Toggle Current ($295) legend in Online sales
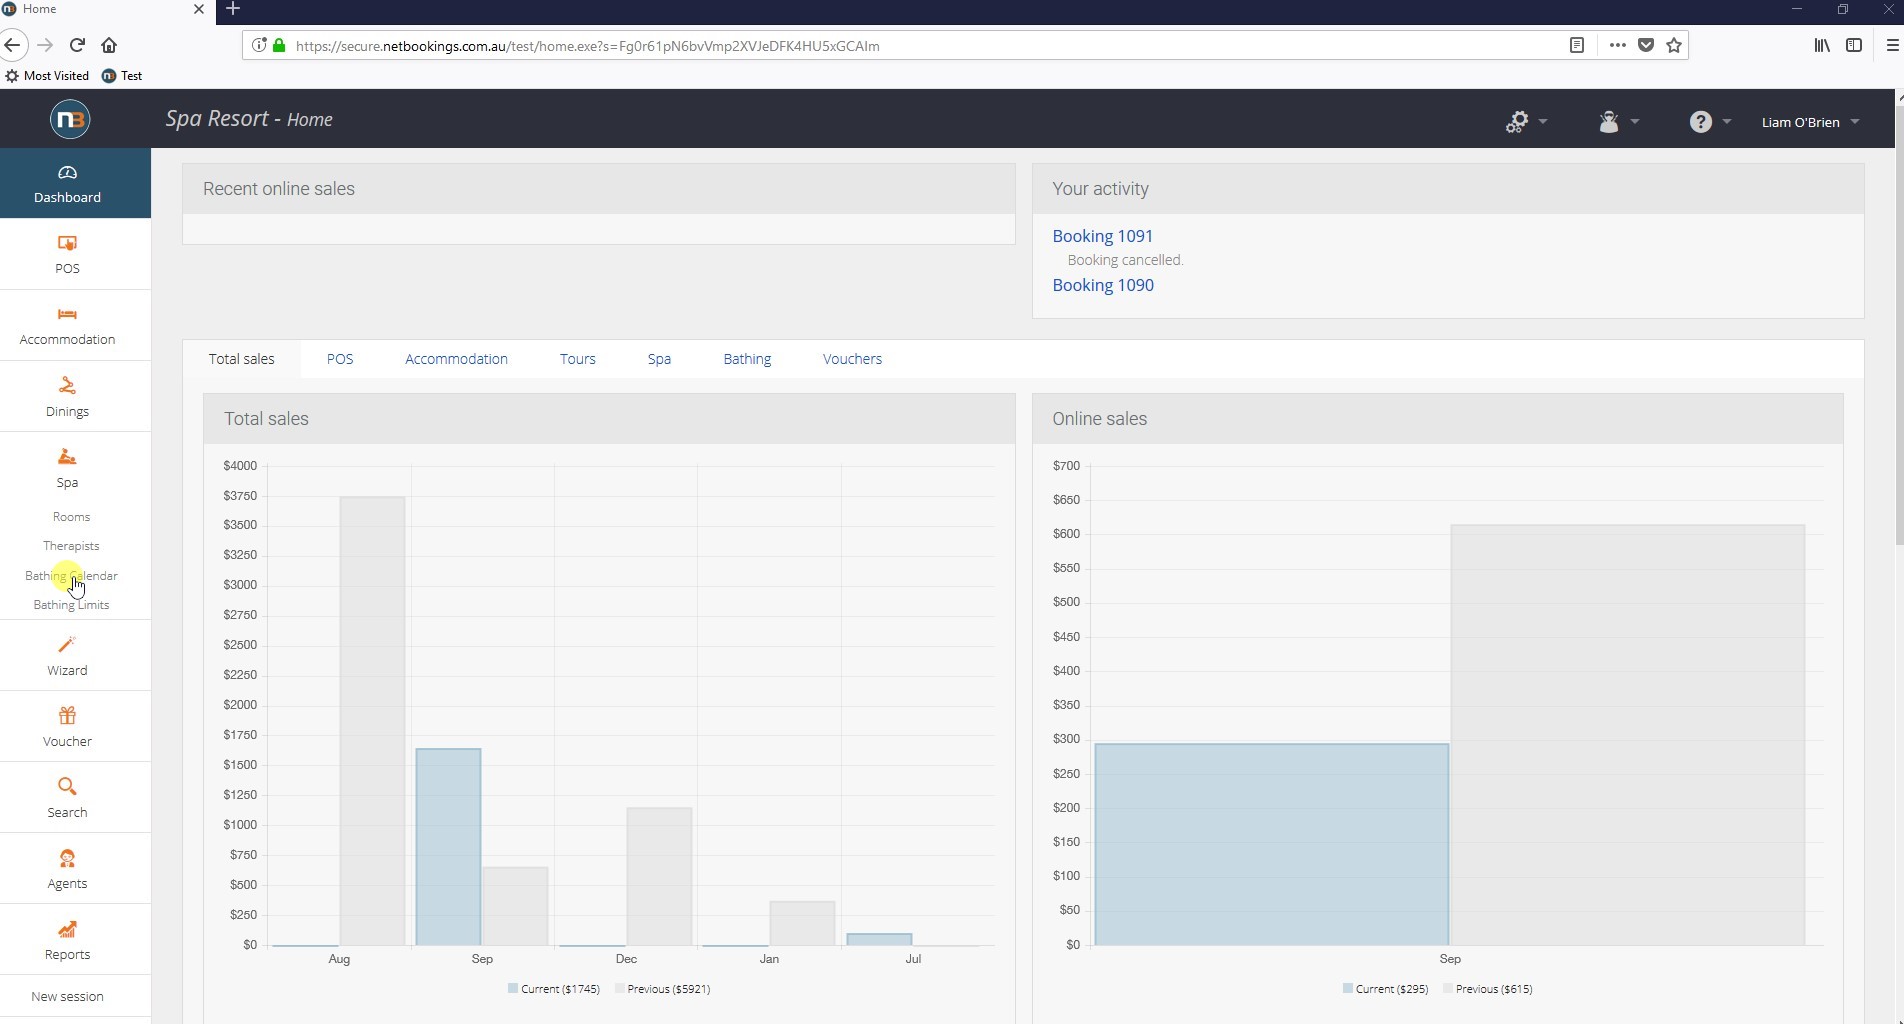The height and width of the screenshot is (1024, 1904). [1386, 989]
